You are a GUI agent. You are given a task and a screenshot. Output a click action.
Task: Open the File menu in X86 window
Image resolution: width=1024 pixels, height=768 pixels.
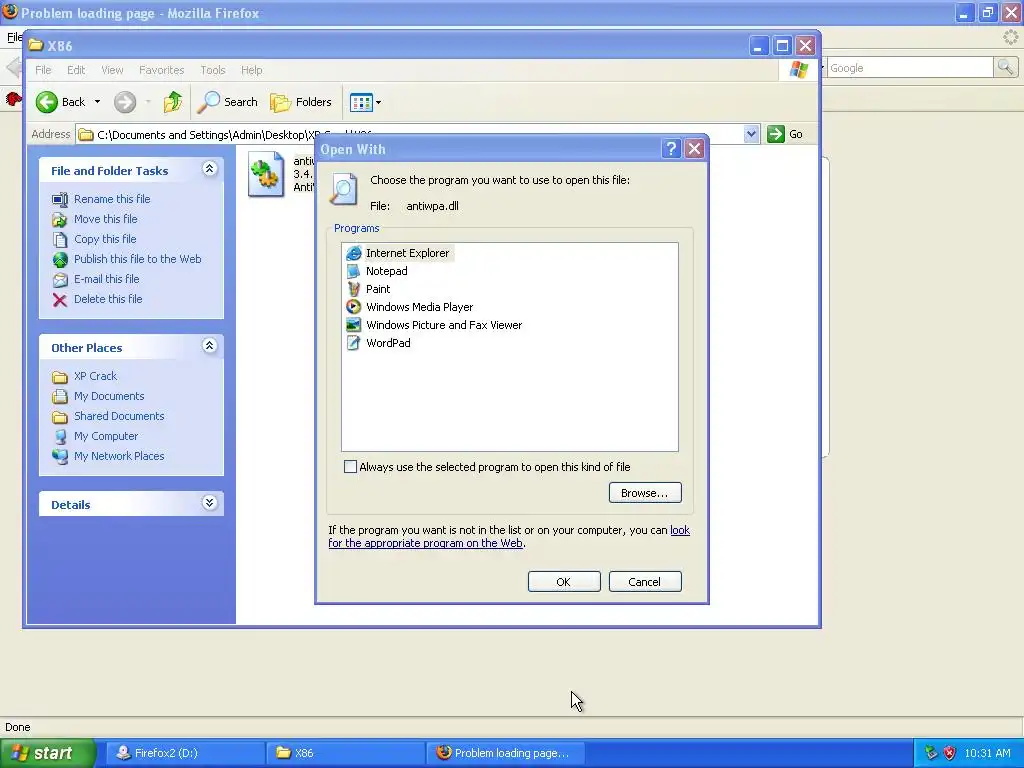point(43,70)
